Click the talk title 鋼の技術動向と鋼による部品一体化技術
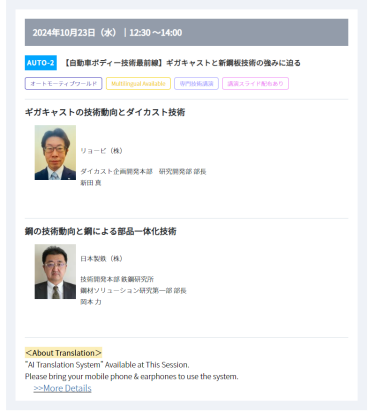This screenshot has width=375, height=412. click(101, 231)
